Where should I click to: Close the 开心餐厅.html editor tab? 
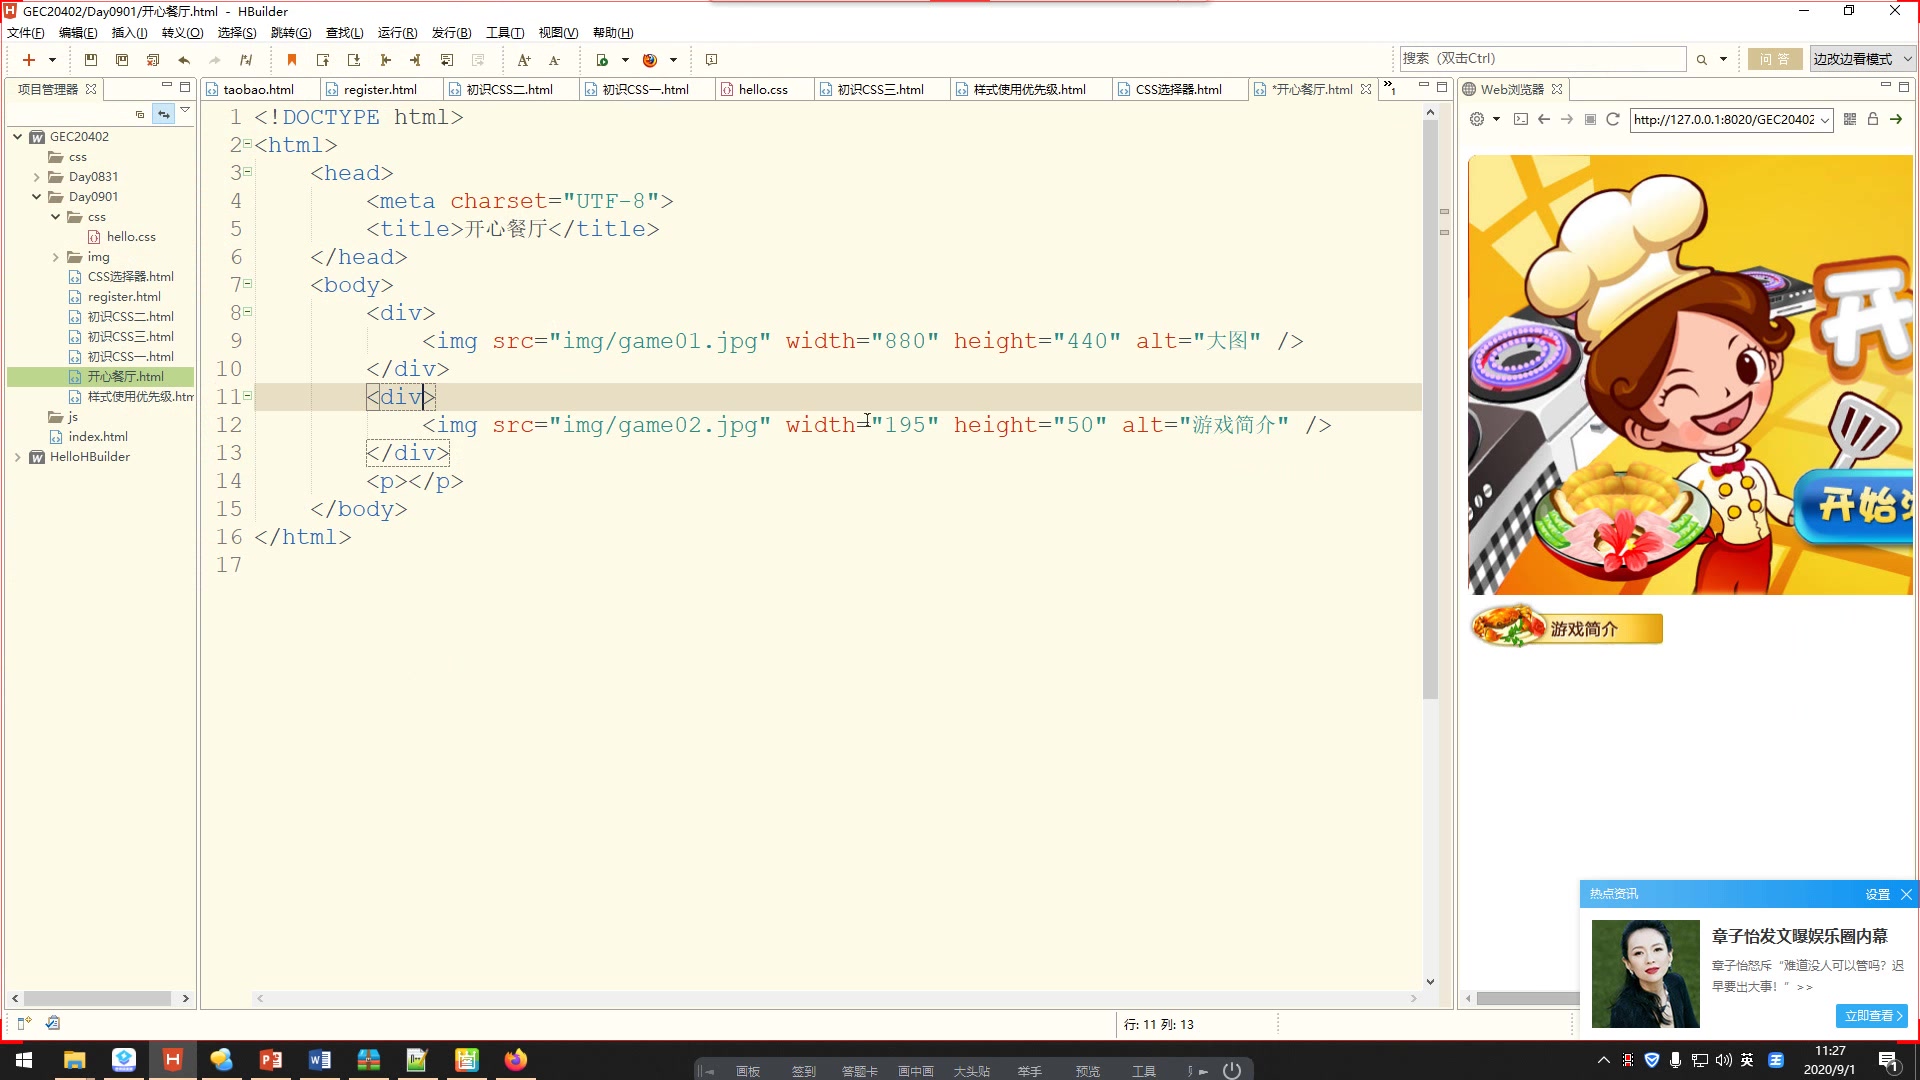(x=1366, y=89)
